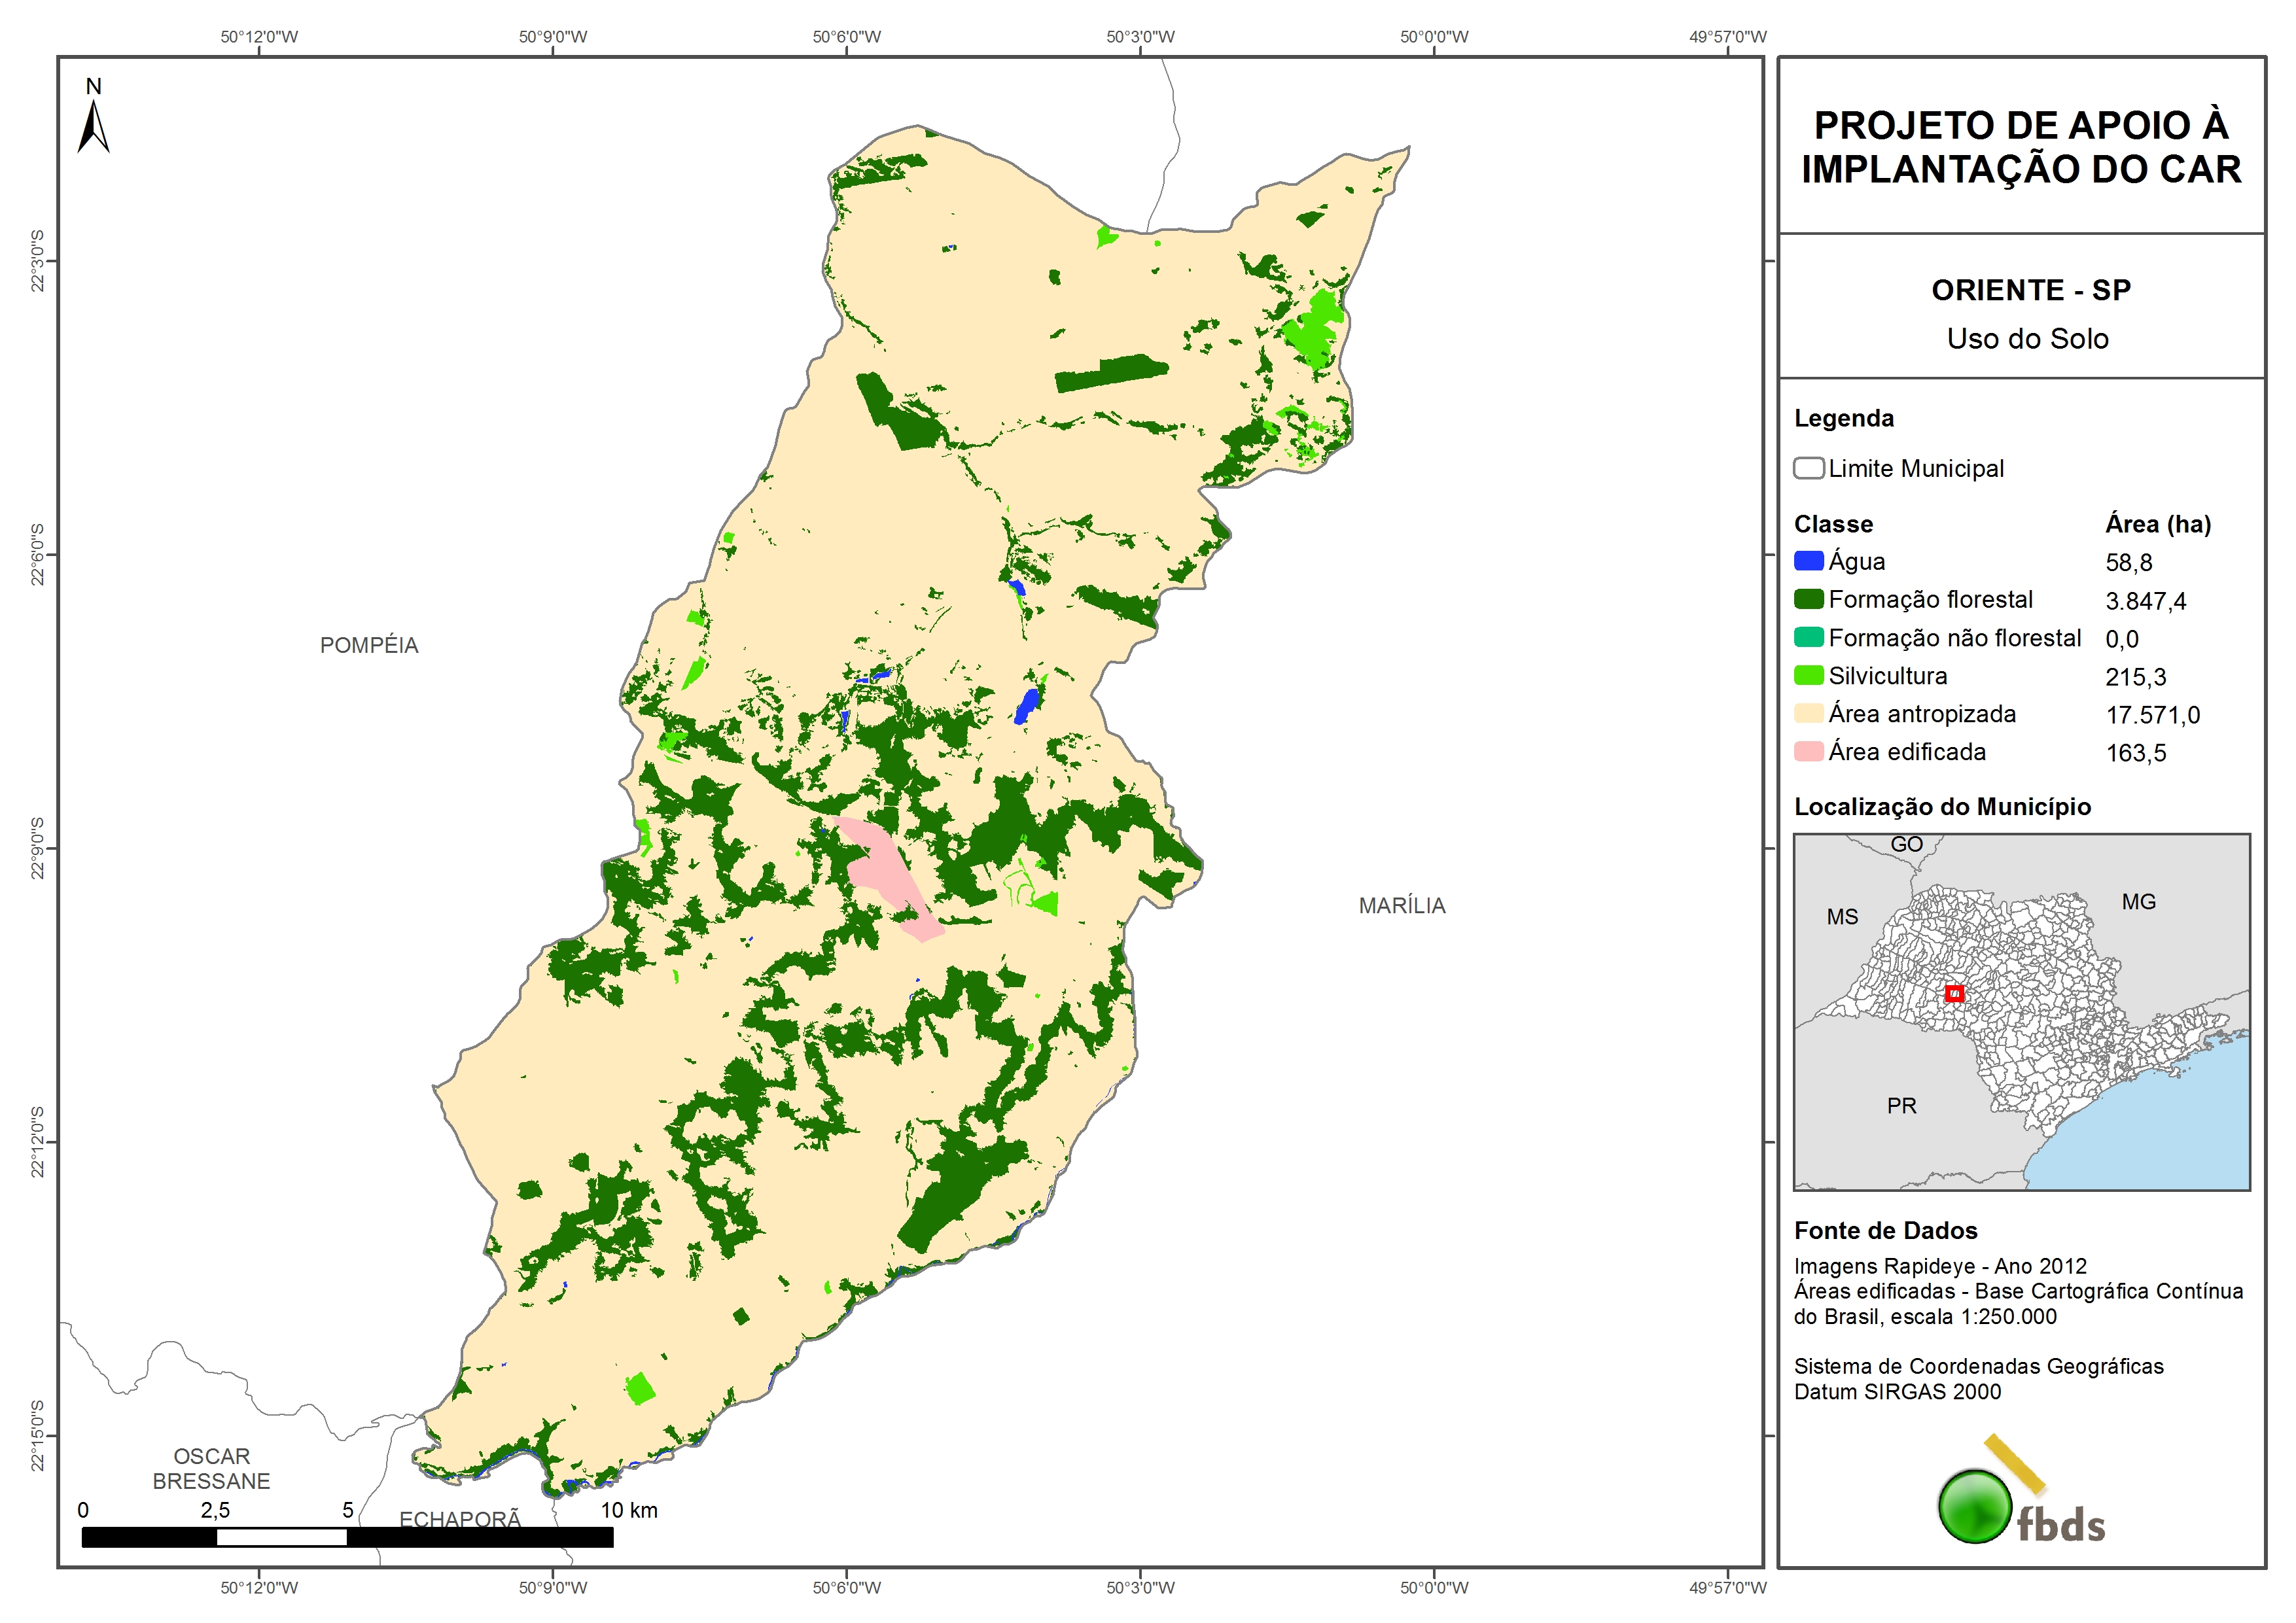Click the dark green Formação florestal swatch
This screenshot has height=1623, width=2296.
(1808, 599)
